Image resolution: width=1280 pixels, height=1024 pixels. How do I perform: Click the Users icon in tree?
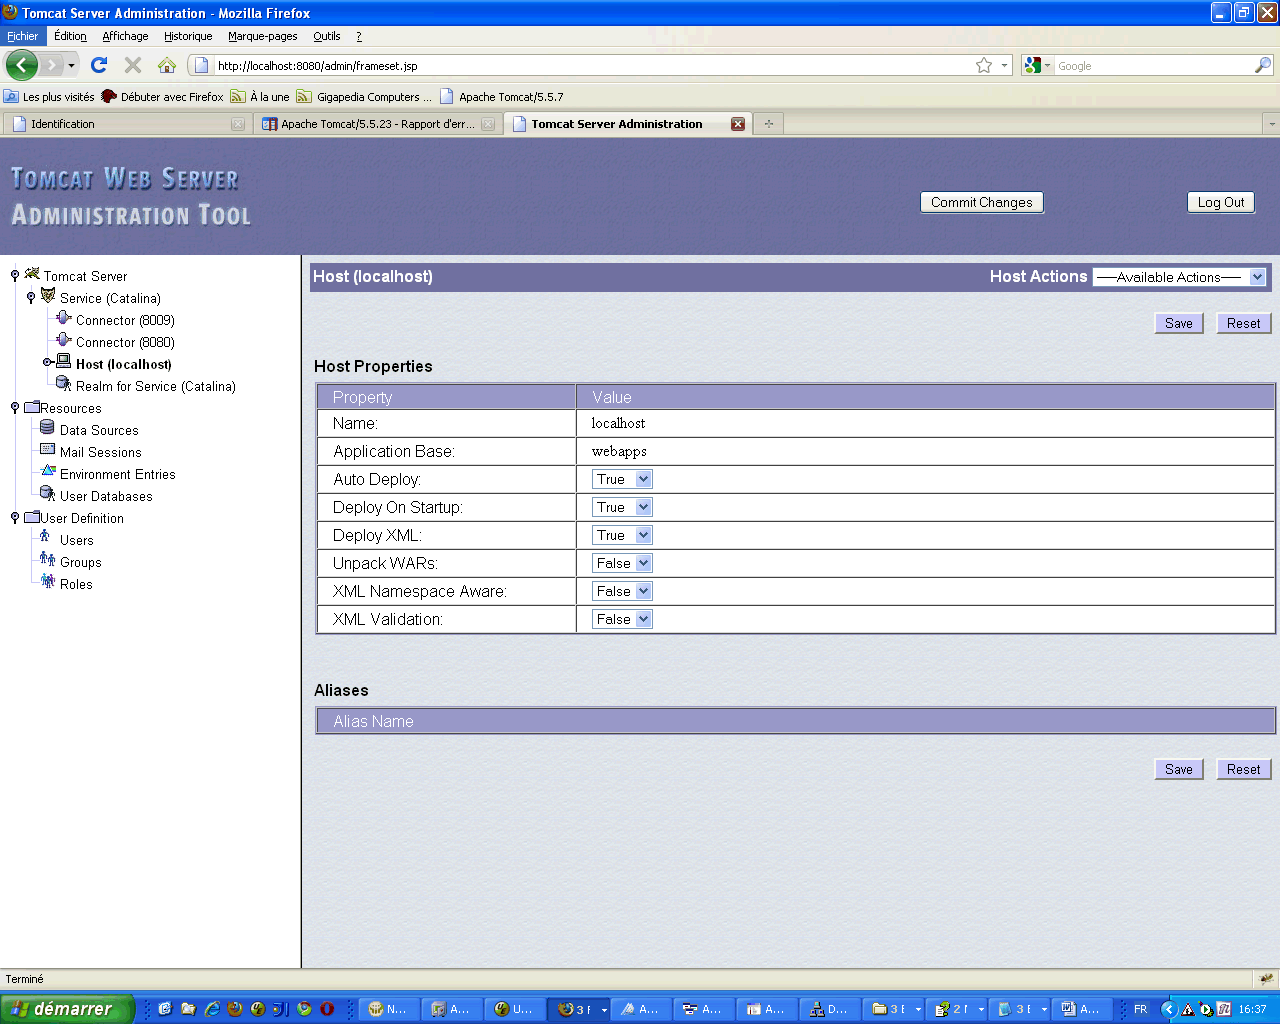(x=45, y=538)
